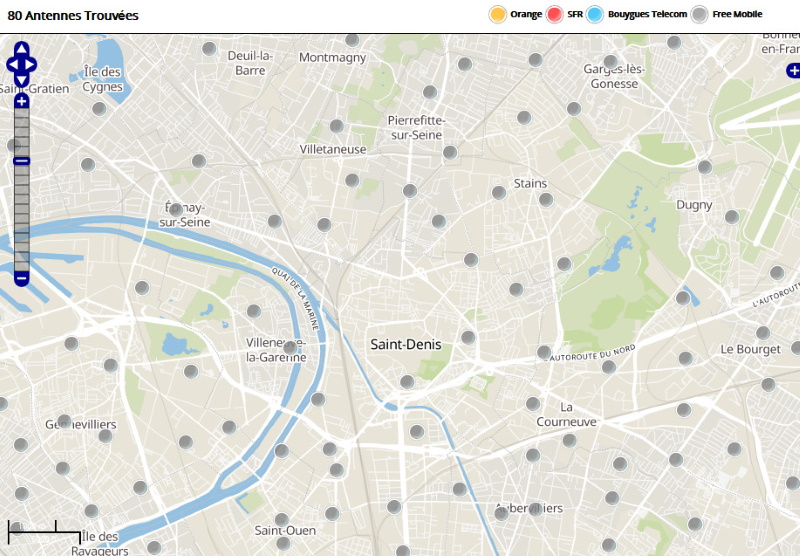Click the antenna marker below the Île des Cygnes label
This screenshot has width=800, height=556.
coord(99,108)
